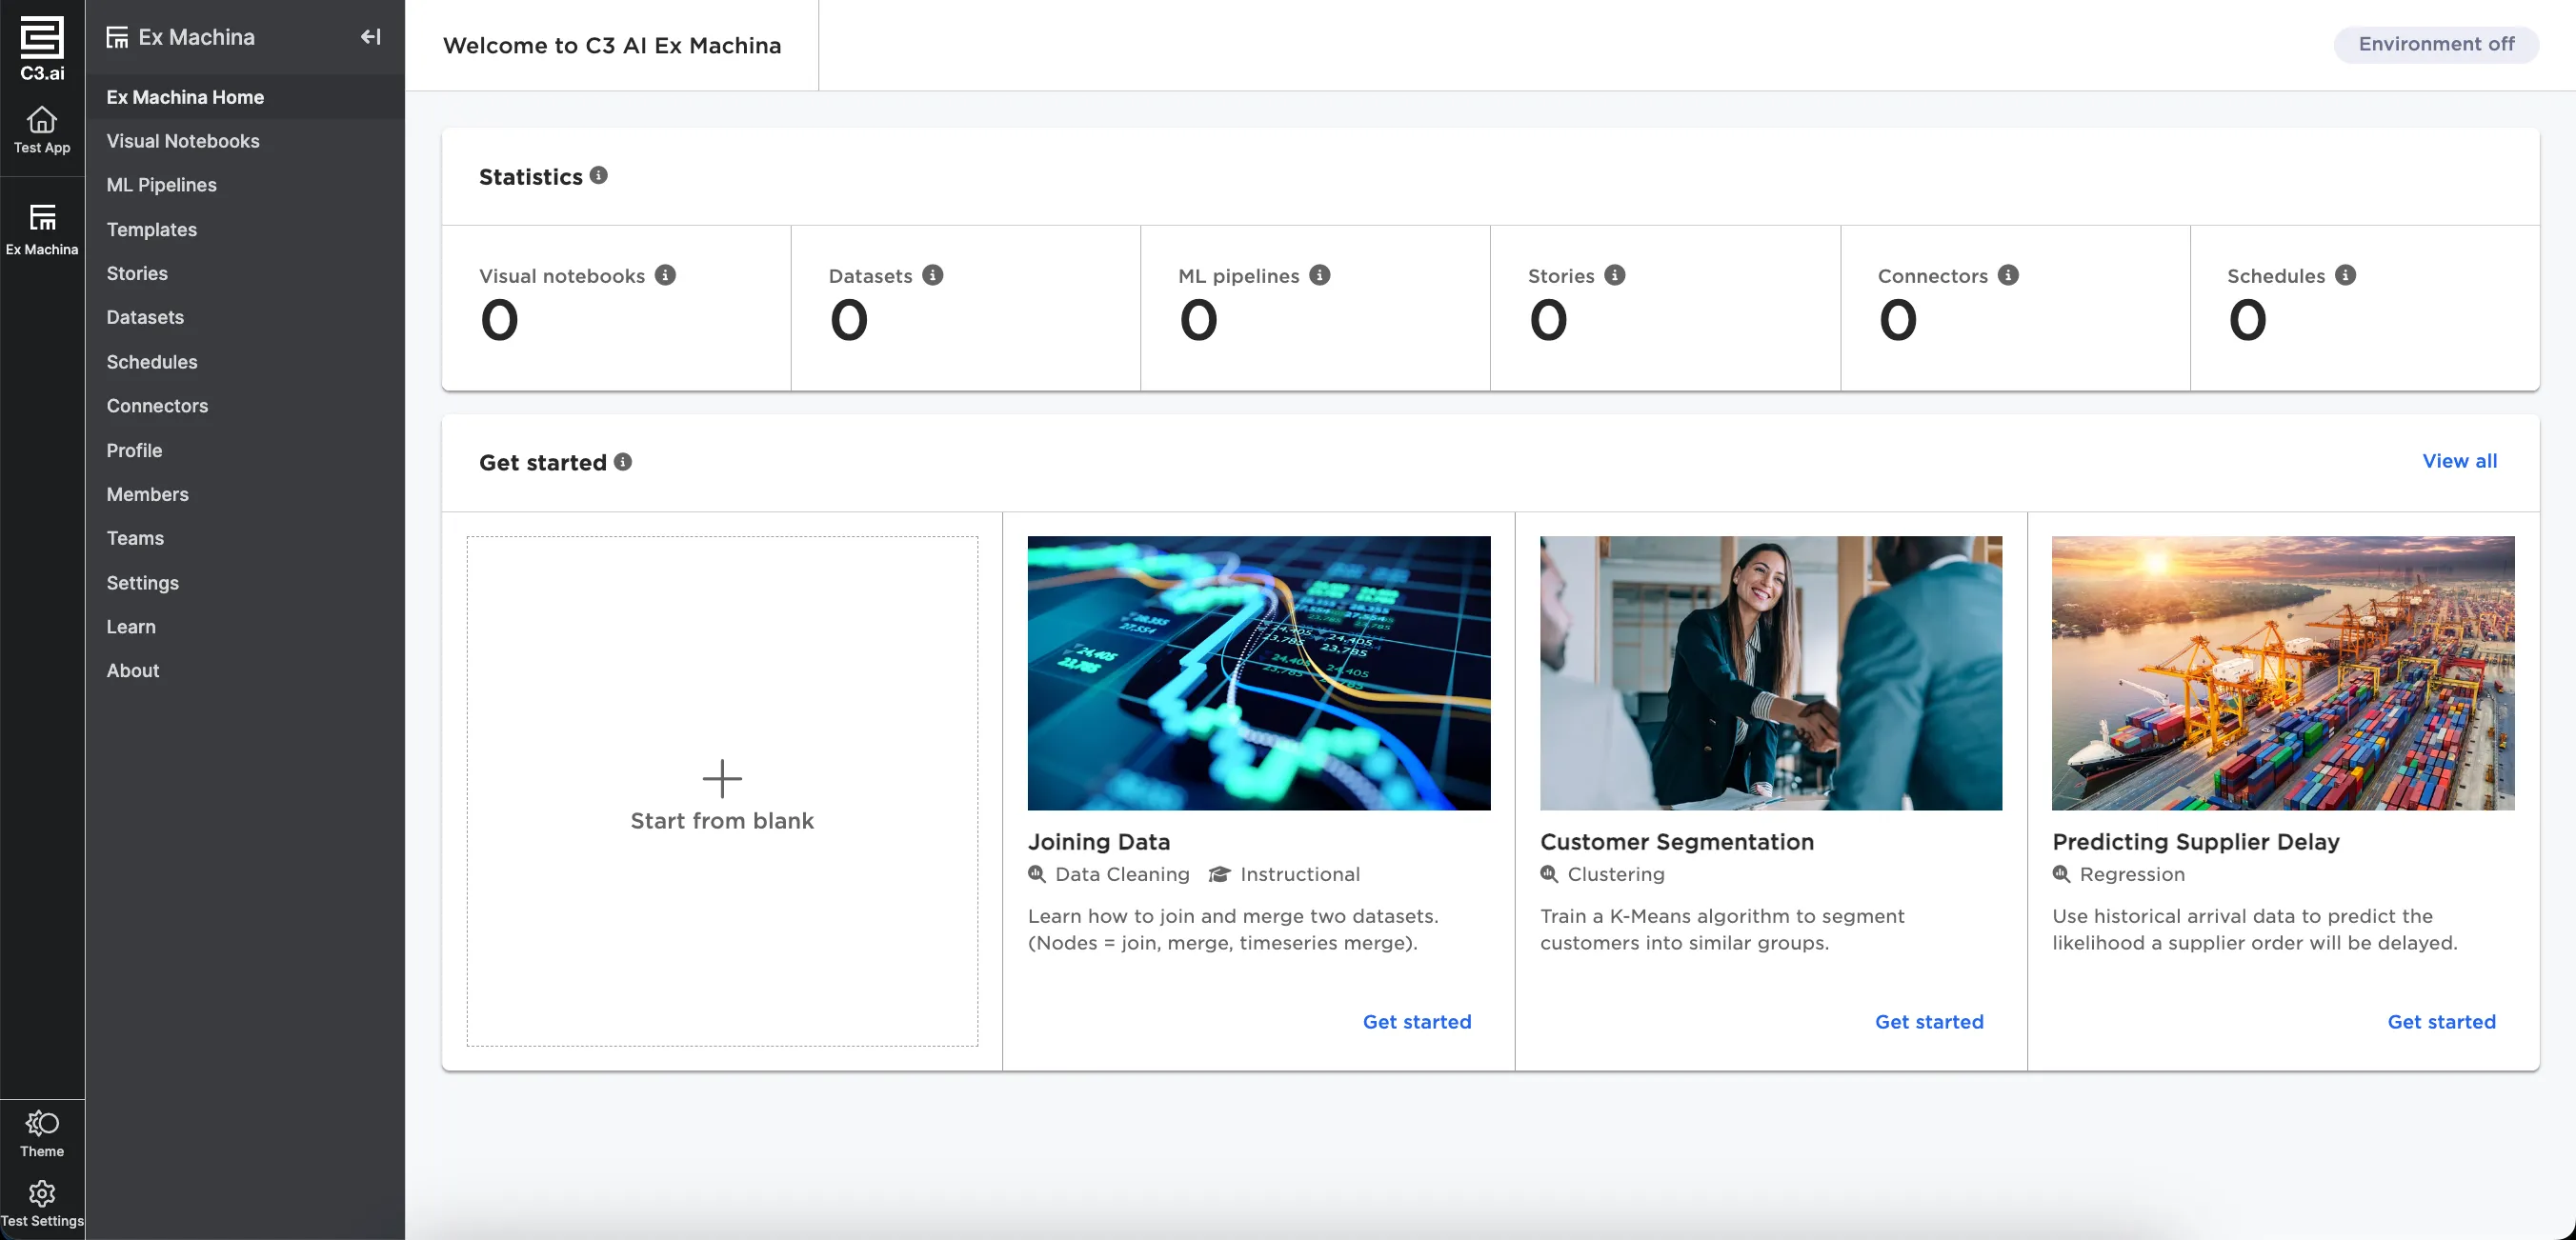Open the Predicting Supplier Delay thumbnail
The image size is (2576, 1240).
(2282, 673)
